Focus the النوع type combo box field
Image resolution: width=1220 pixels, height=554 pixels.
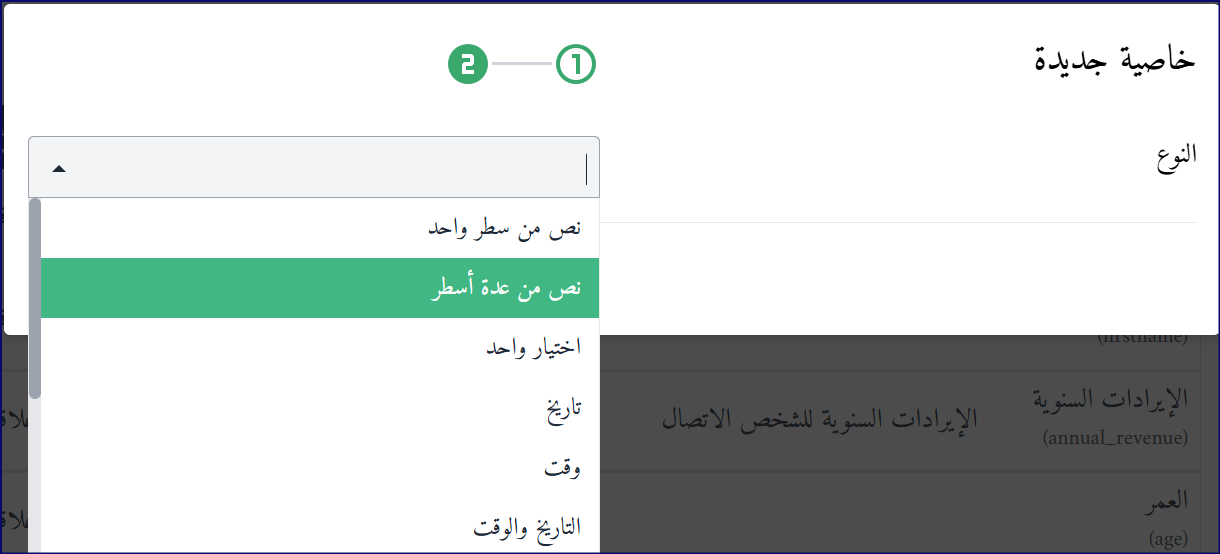point(314,167)
